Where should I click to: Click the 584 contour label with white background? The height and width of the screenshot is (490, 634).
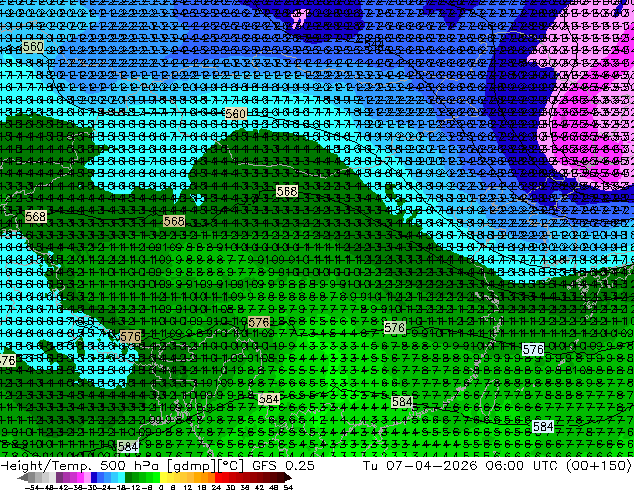pyautogui.click(x=543, y=427)
